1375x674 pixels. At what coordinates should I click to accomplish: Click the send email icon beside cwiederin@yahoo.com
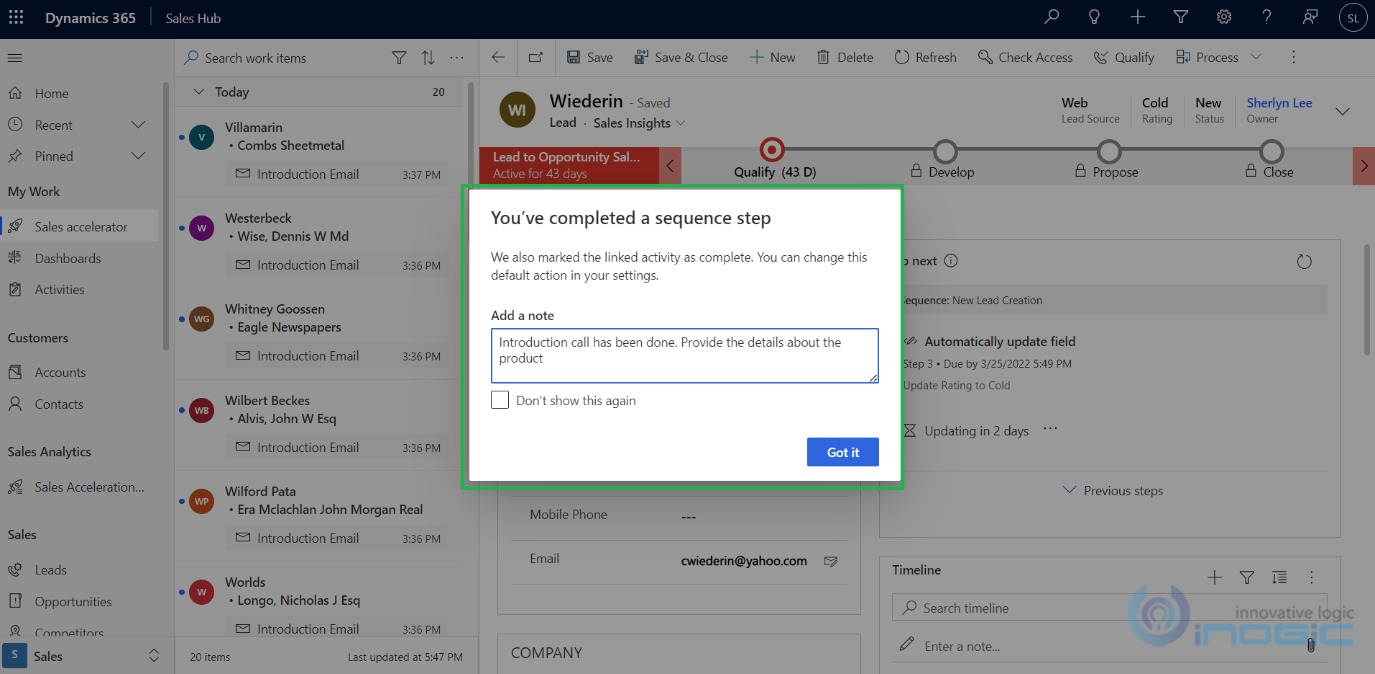[x=830, y=561]
